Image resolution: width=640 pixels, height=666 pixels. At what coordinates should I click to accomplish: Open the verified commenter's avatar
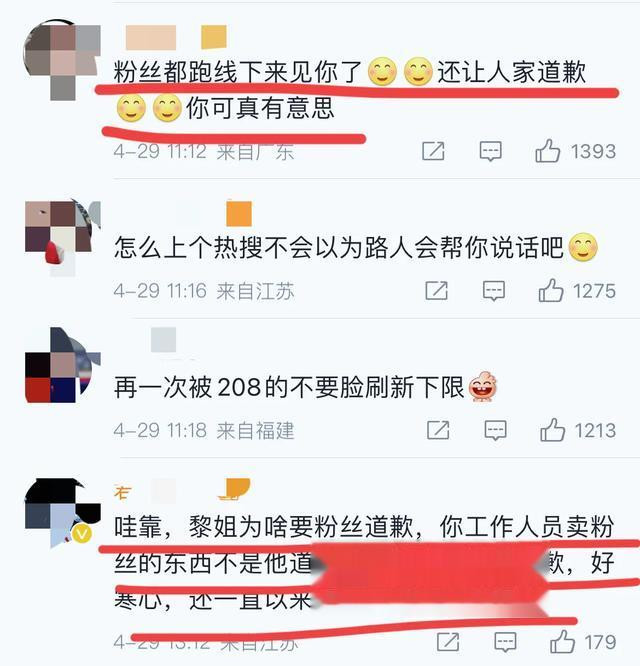[x=63, y=513]
